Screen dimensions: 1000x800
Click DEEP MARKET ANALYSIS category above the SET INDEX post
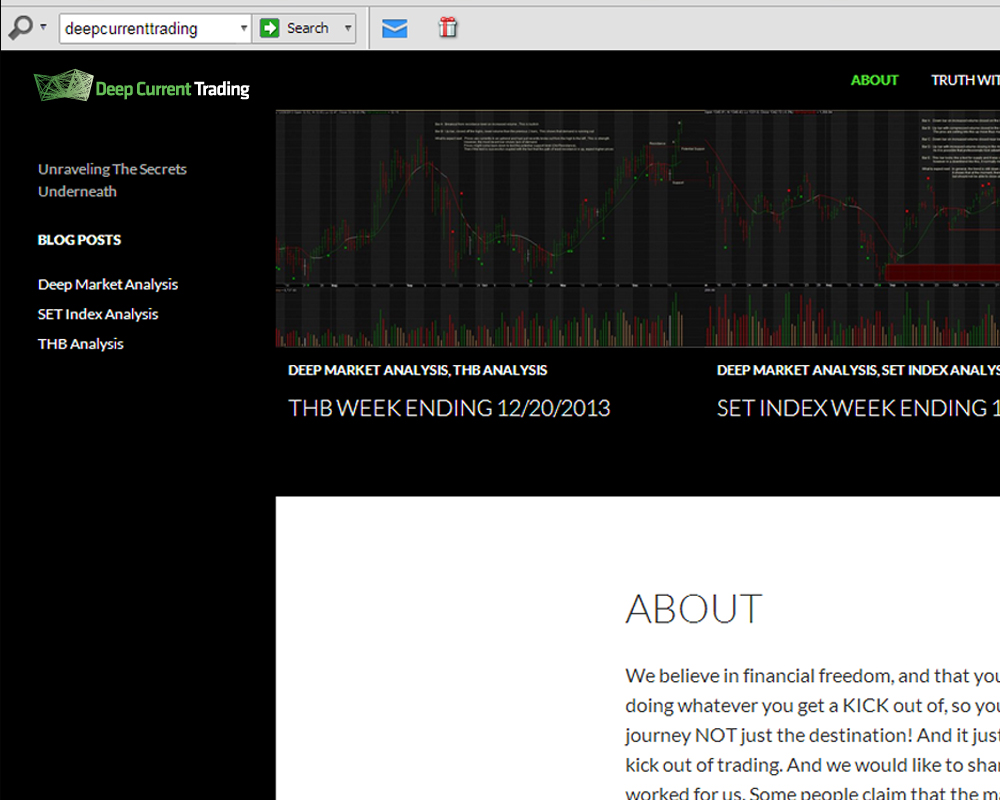tap(797, 371)
